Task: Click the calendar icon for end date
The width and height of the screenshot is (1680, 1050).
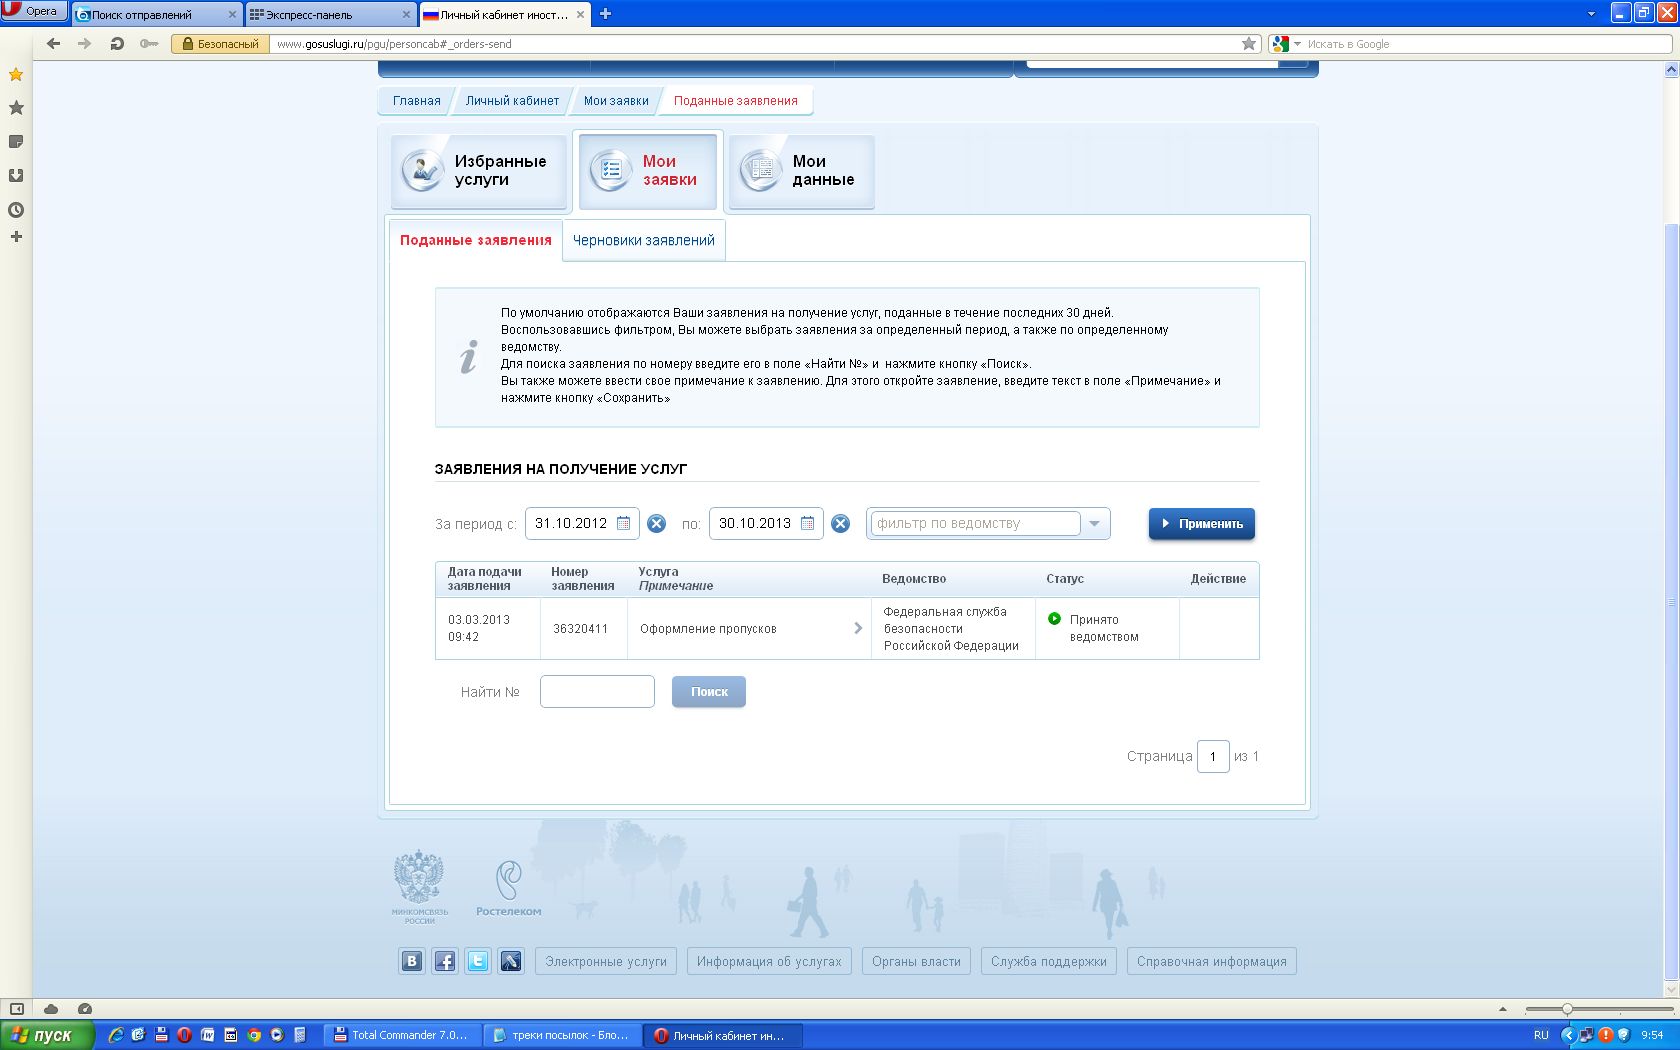Action: (807, 523)
